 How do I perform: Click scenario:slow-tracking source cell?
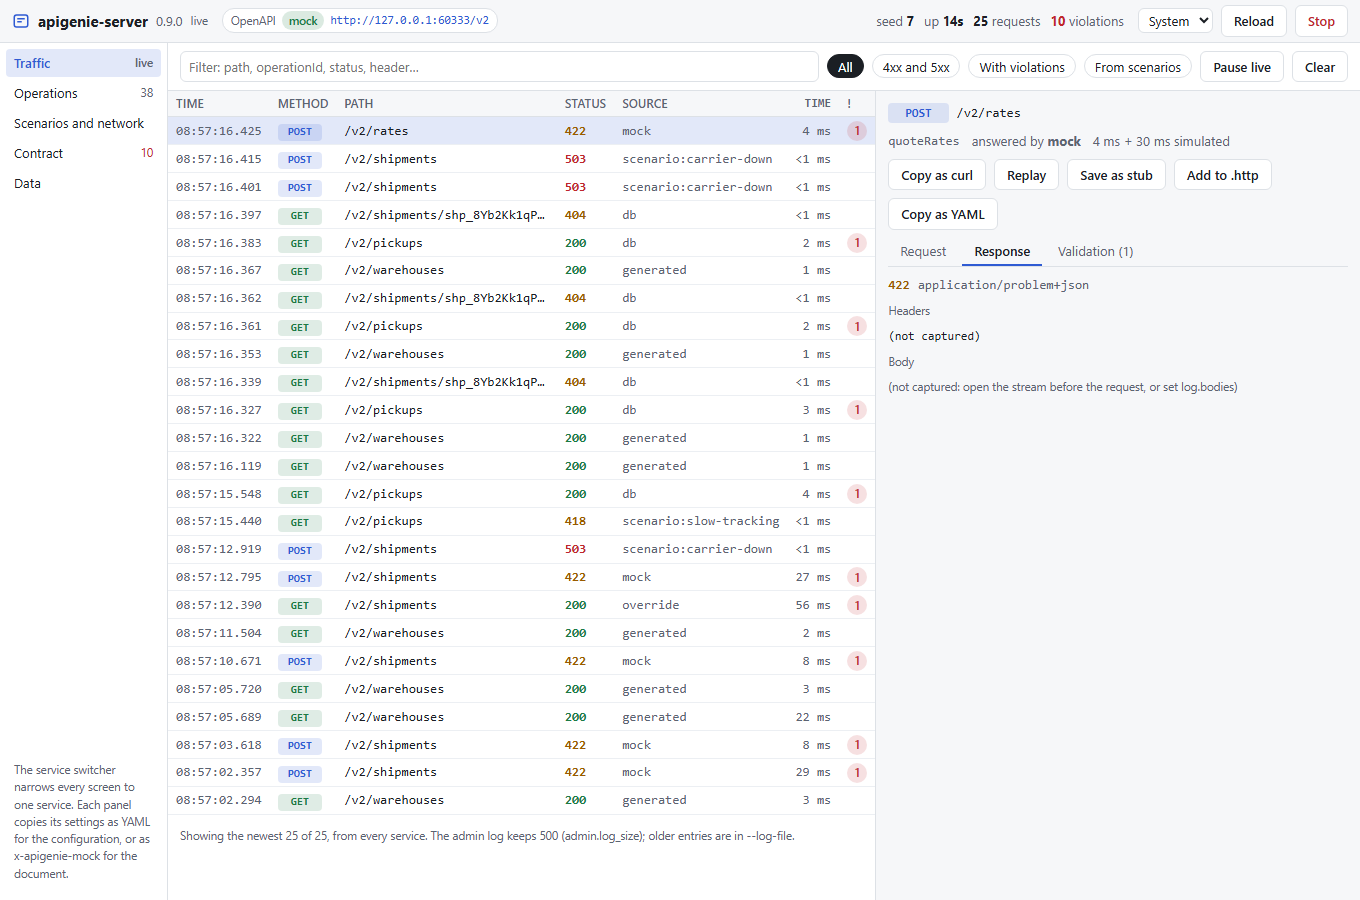click(701, 521)
